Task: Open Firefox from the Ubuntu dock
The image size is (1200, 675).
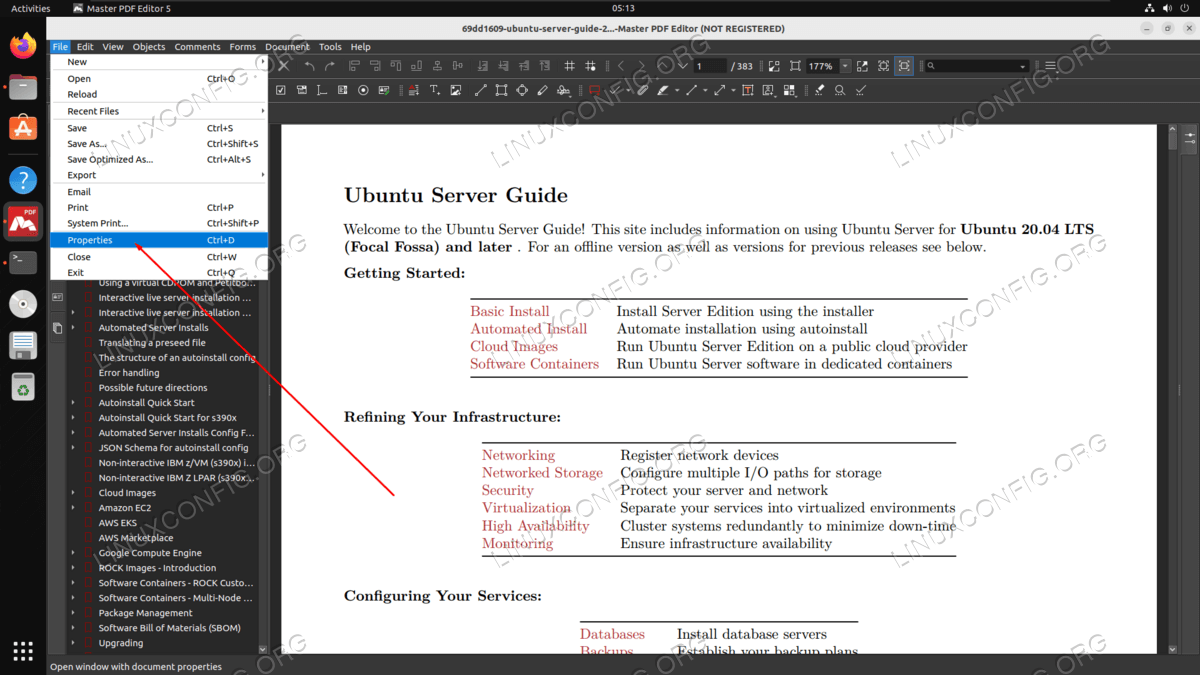Action: point(23,45)
